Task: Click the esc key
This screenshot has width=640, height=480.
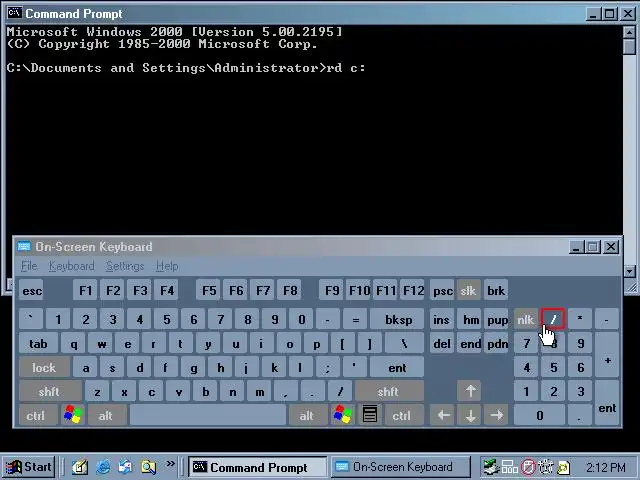Action: (31, 290)
